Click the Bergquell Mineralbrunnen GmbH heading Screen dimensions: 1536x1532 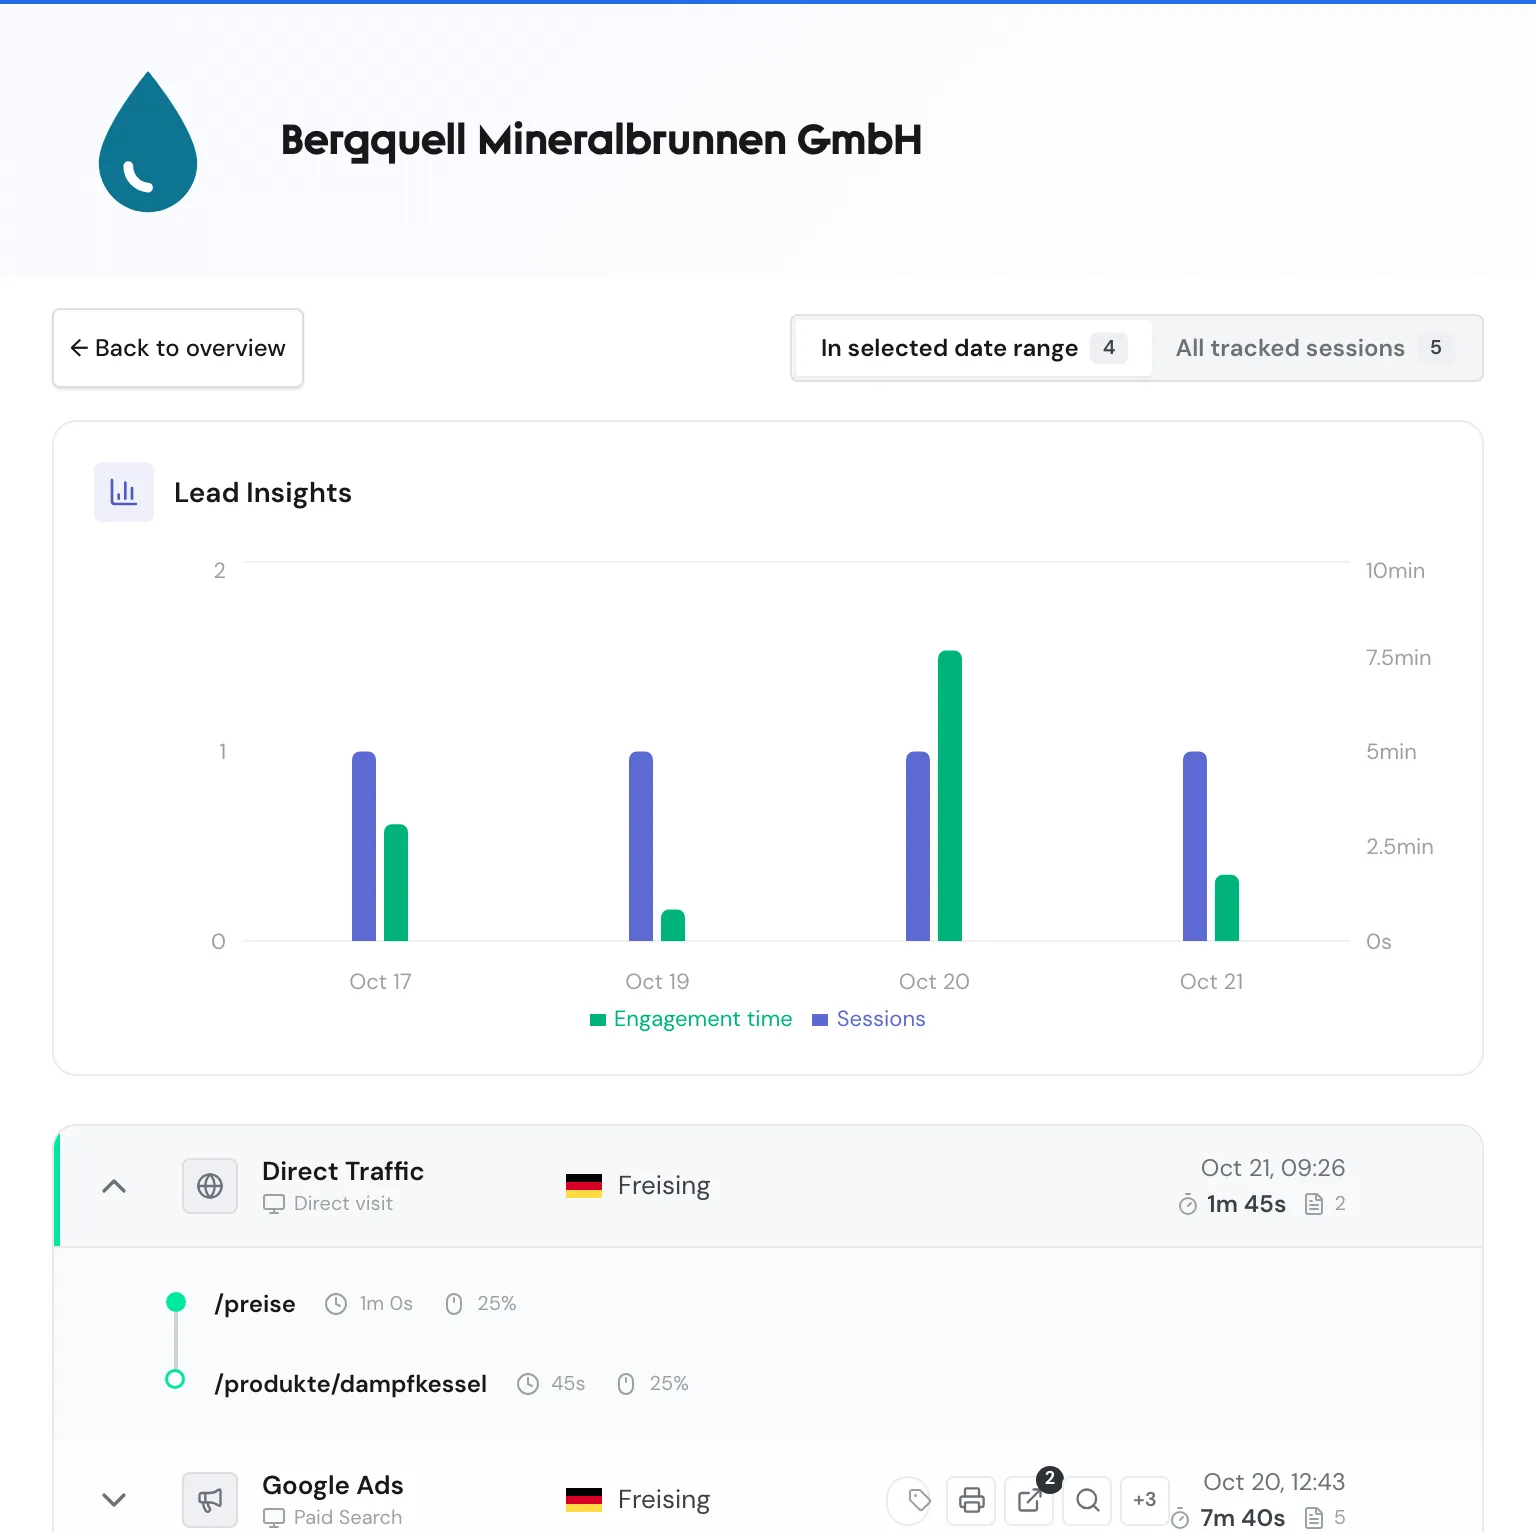[x=601, y=141]
